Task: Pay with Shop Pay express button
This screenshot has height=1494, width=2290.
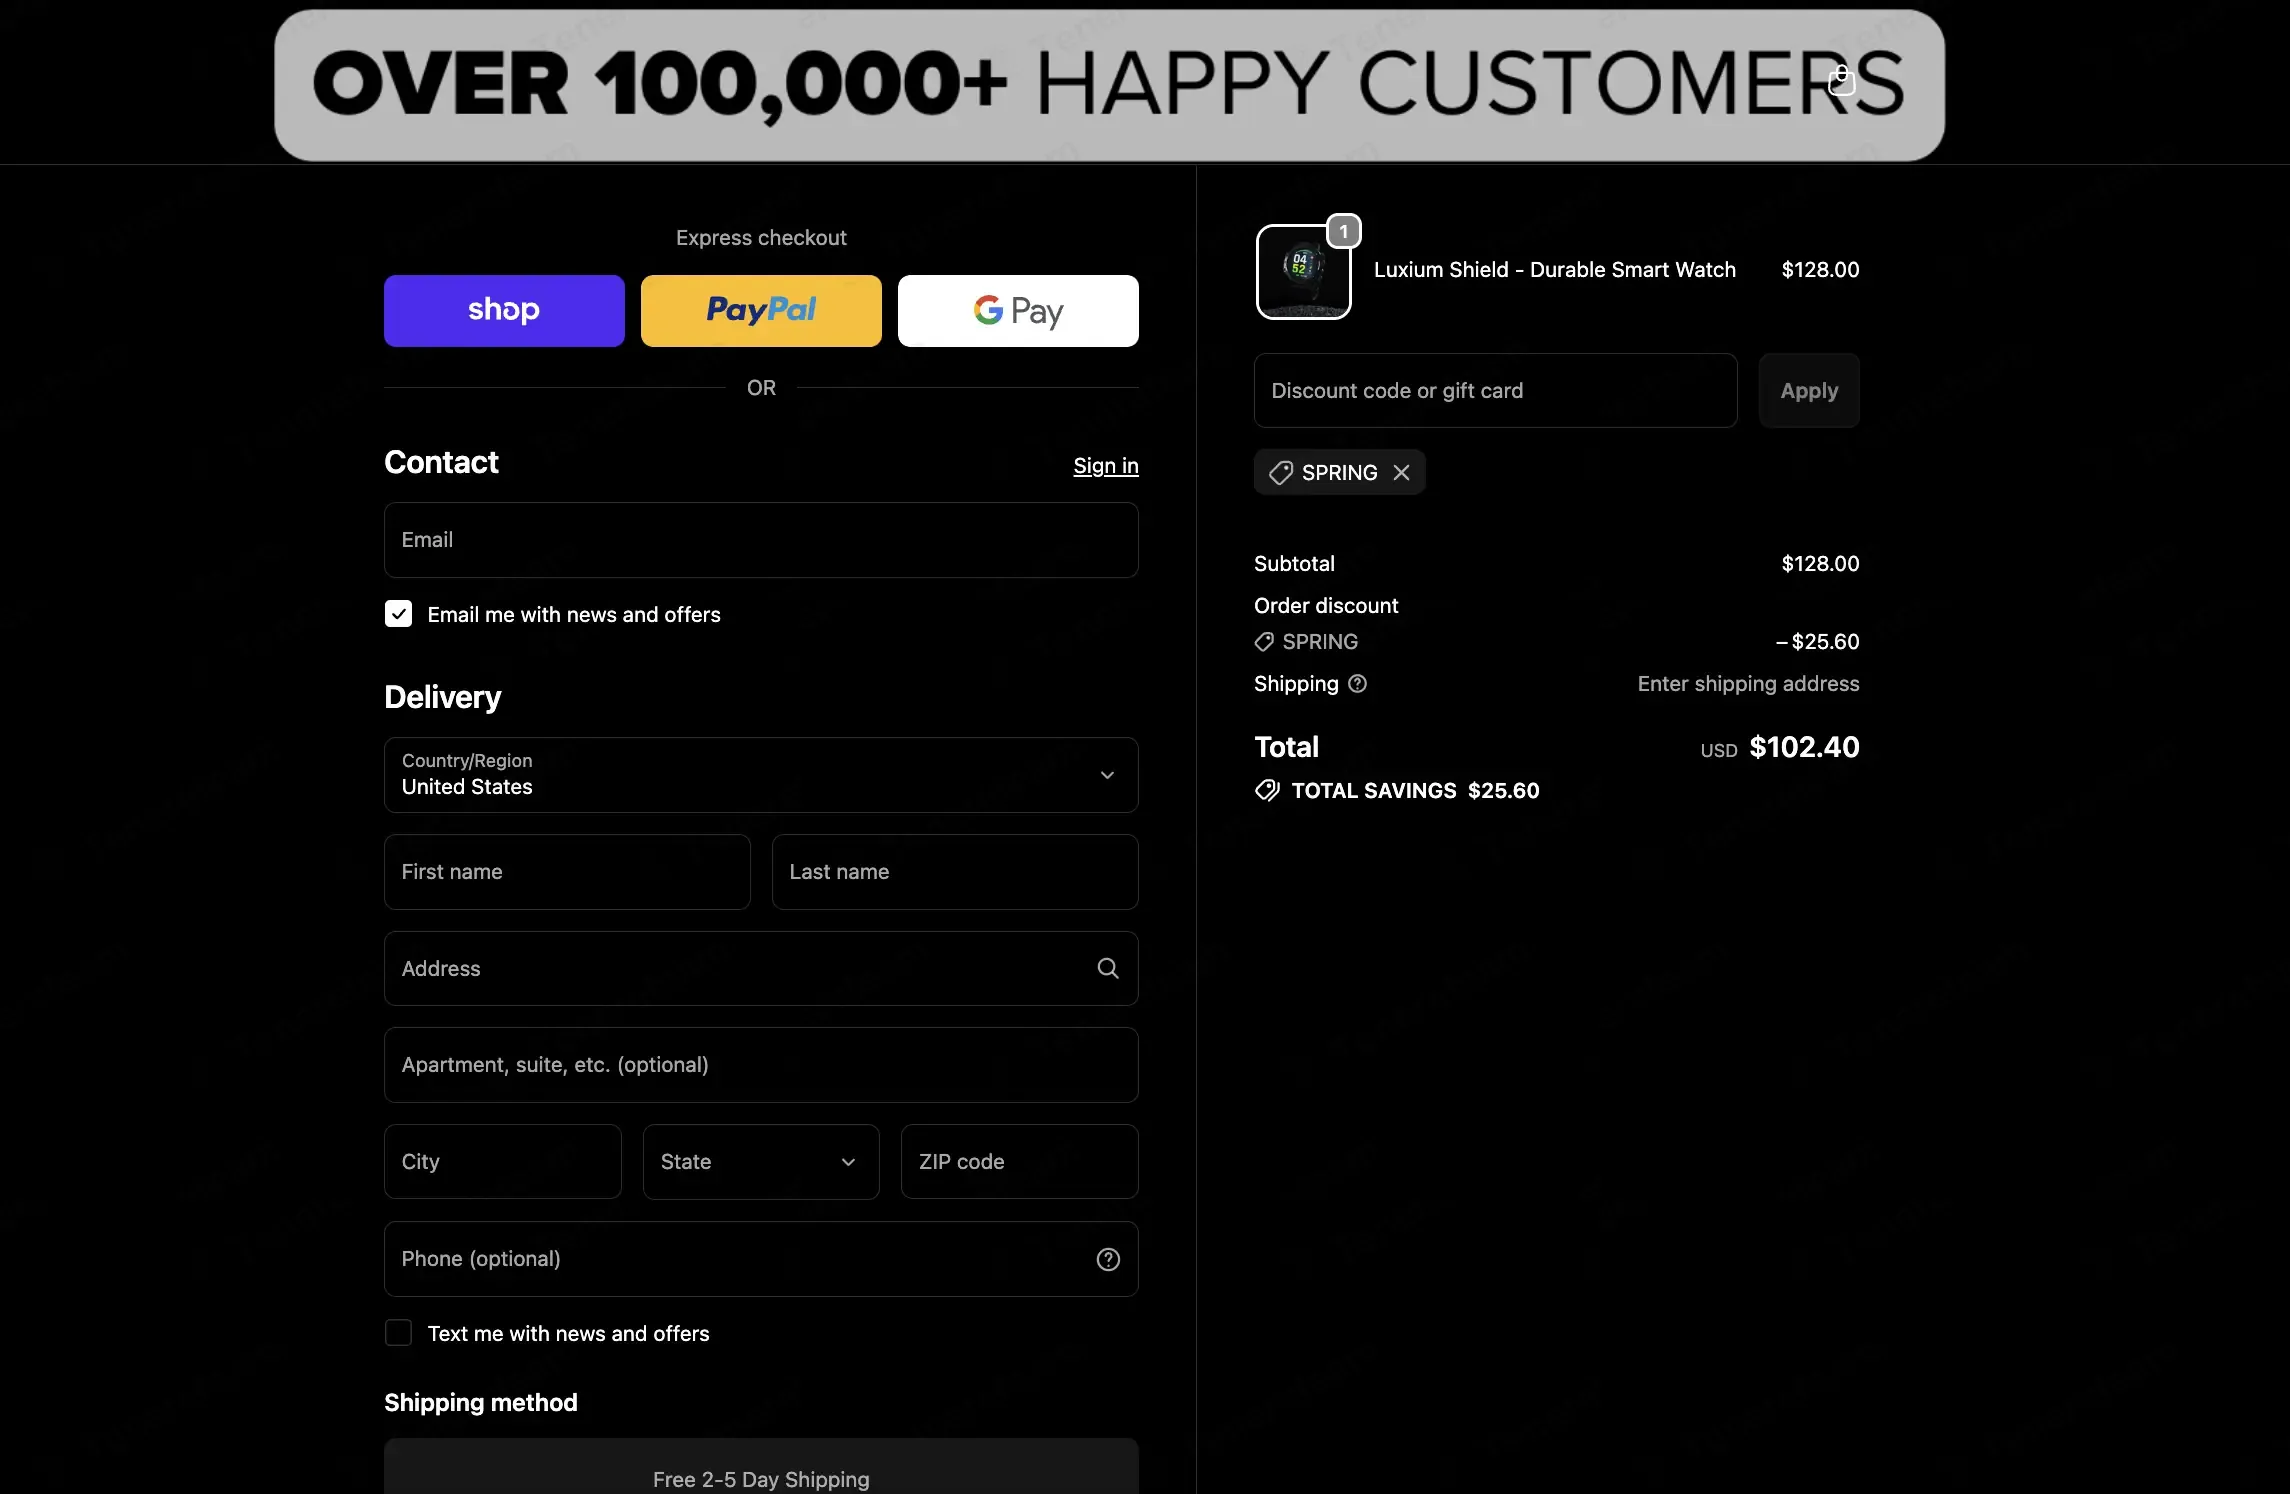Action: (x=504, y=311)
